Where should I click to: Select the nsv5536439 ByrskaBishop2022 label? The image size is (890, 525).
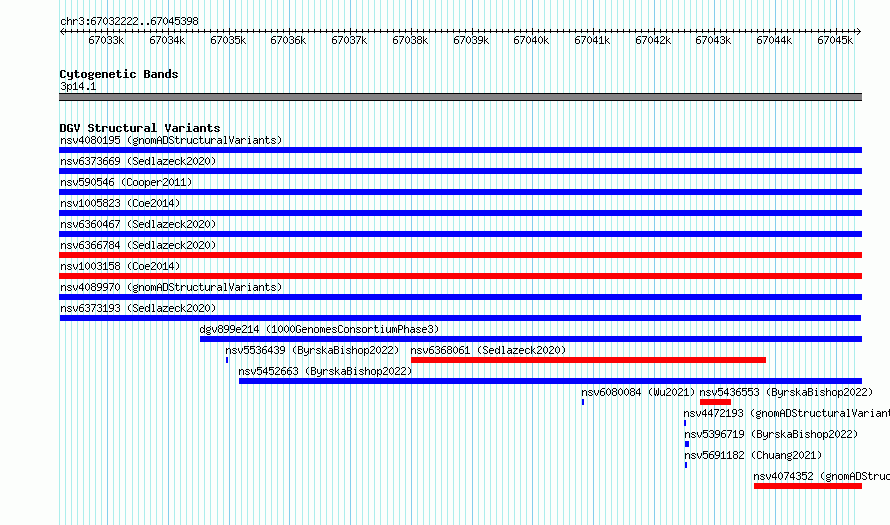pyautogui.click(x=312, y=350)
